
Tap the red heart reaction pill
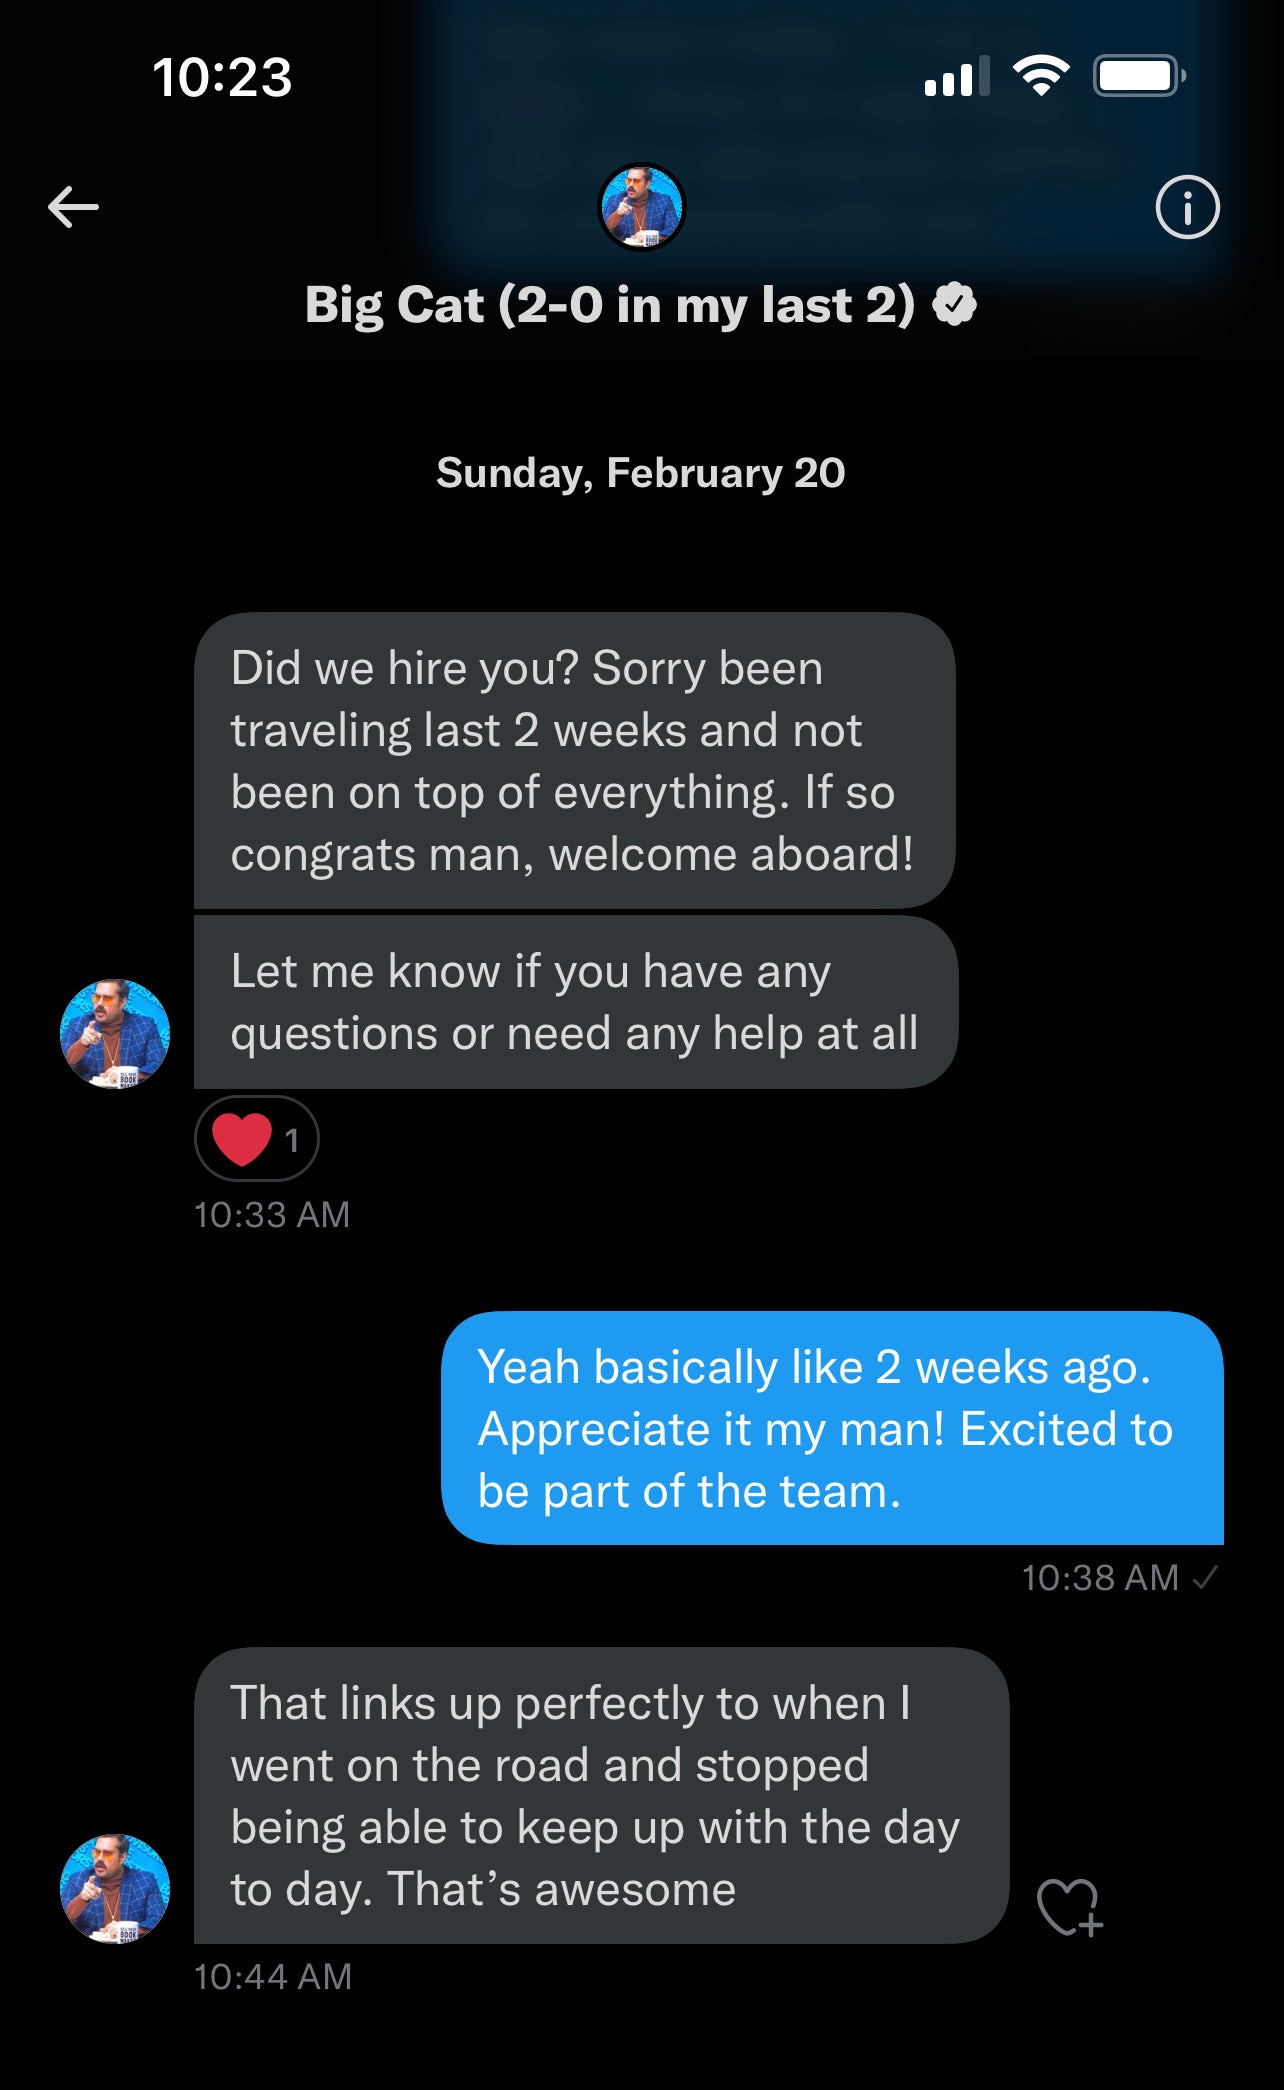(257, 1139)
